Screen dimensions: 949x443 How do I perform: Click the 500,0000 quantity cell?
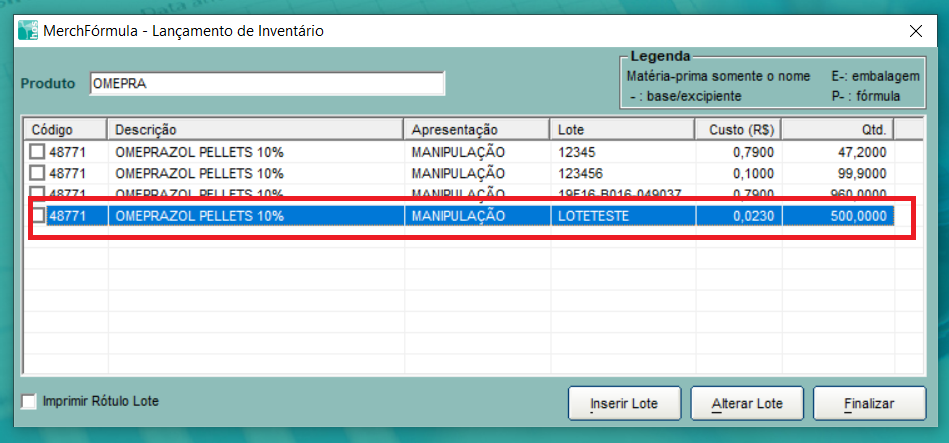pos(837,216)
